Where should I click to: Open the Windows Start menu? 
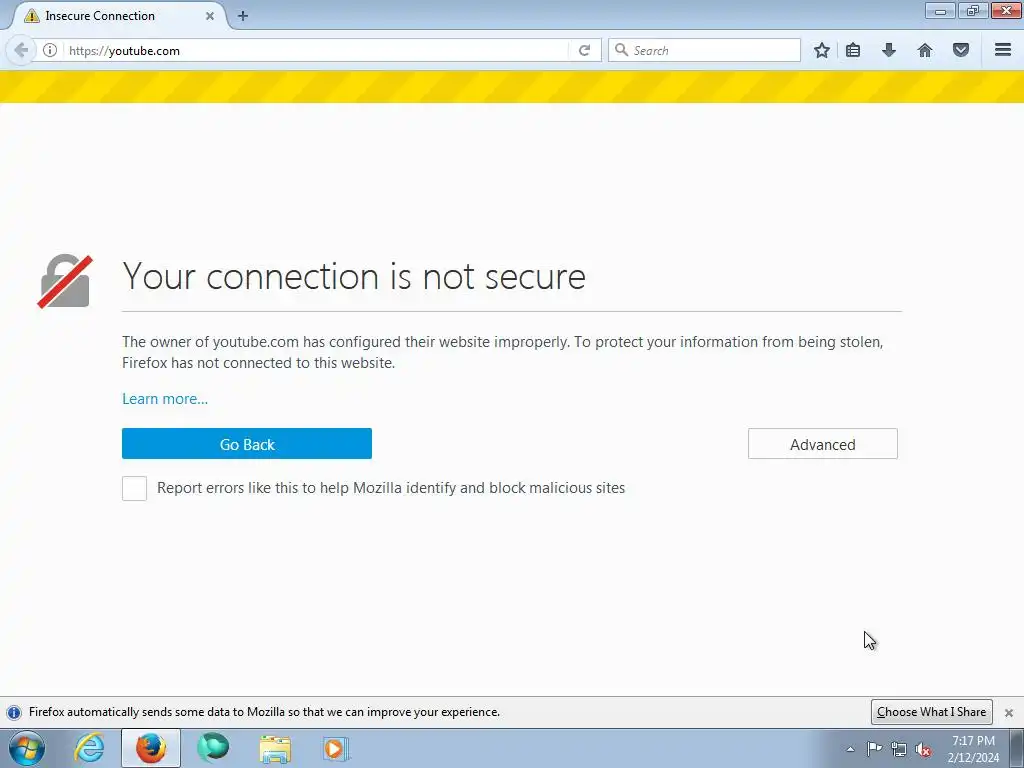pyautogui.click(x=27, y=748)
